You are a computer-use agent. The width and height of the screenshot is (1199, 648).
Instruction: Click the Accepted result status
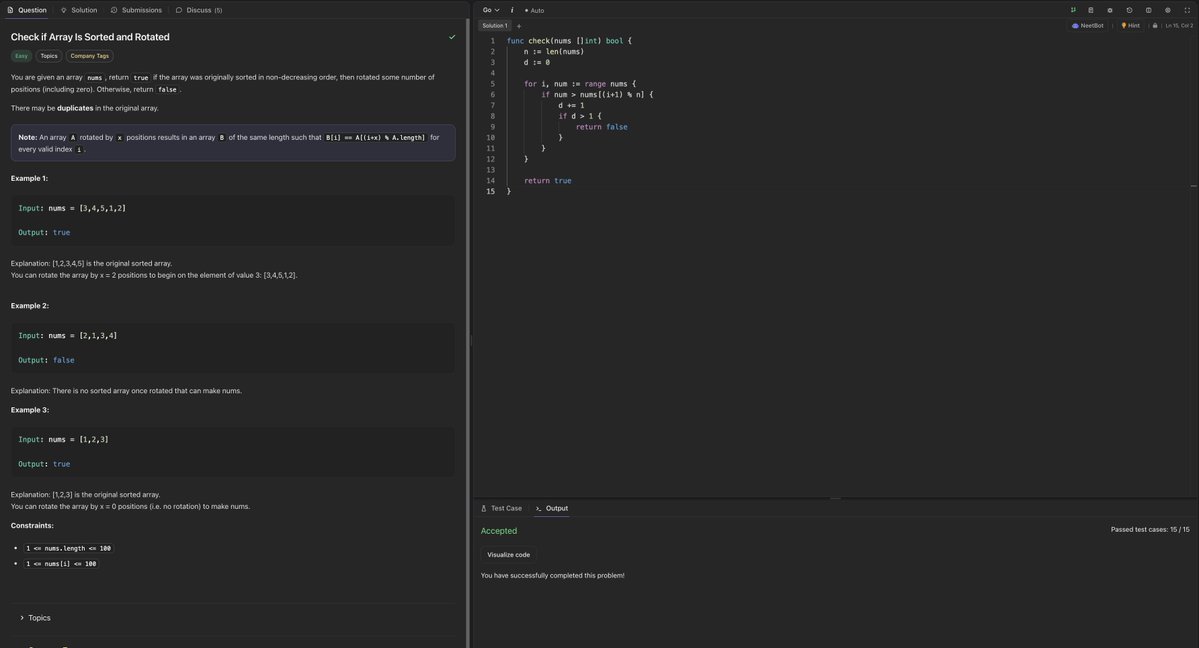point(499,531)
